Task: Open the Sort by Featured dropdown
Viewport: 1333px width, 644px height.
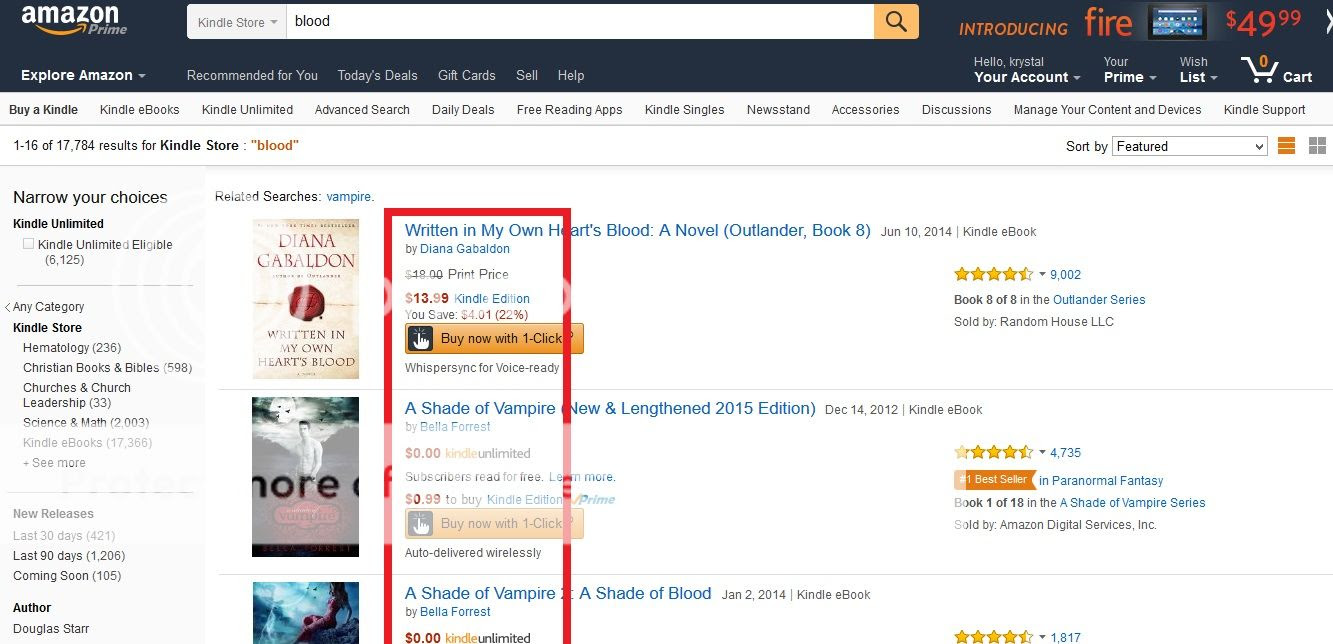Action: pyautogui.click(x=1190, y=146)
